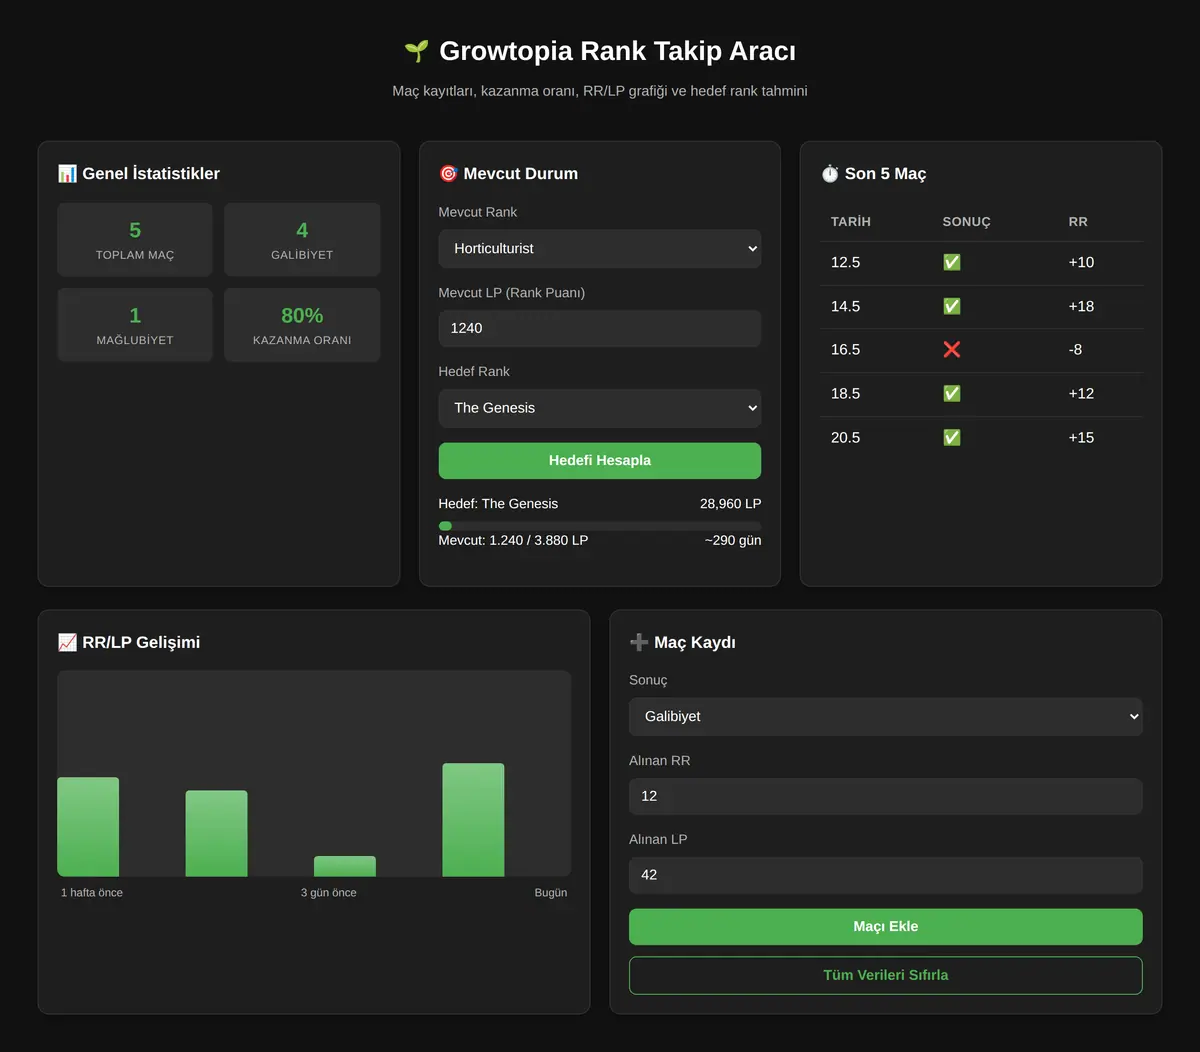The height and width of the screenshot is (1052, 1200).
Task: Click the date cell 16.5 in the match table
Action: (x=846, y=349)
